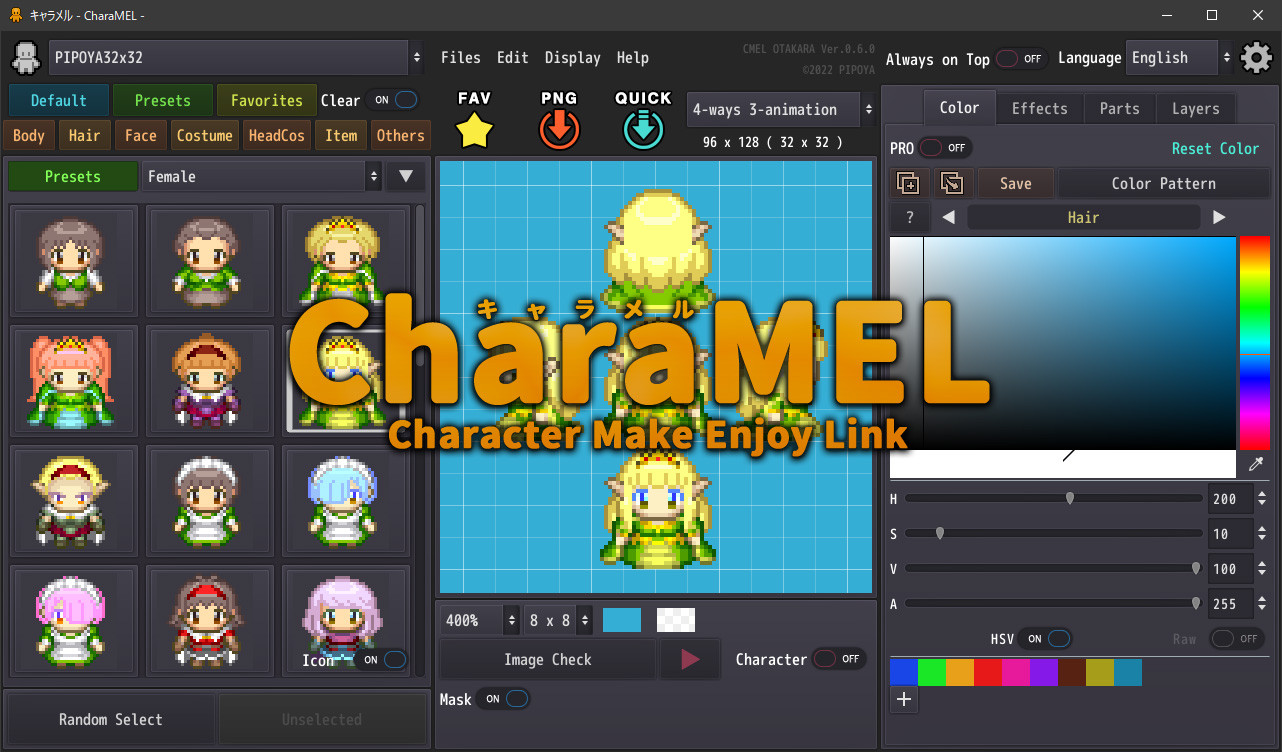
Task: Pick the purple color swatch in palette
Action: point(1044,672)
